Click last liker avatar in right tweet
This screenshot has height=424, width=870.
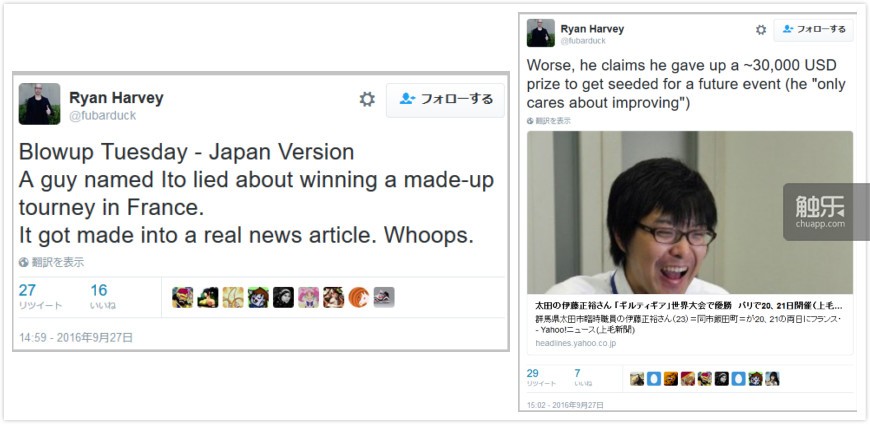[772, 378]
